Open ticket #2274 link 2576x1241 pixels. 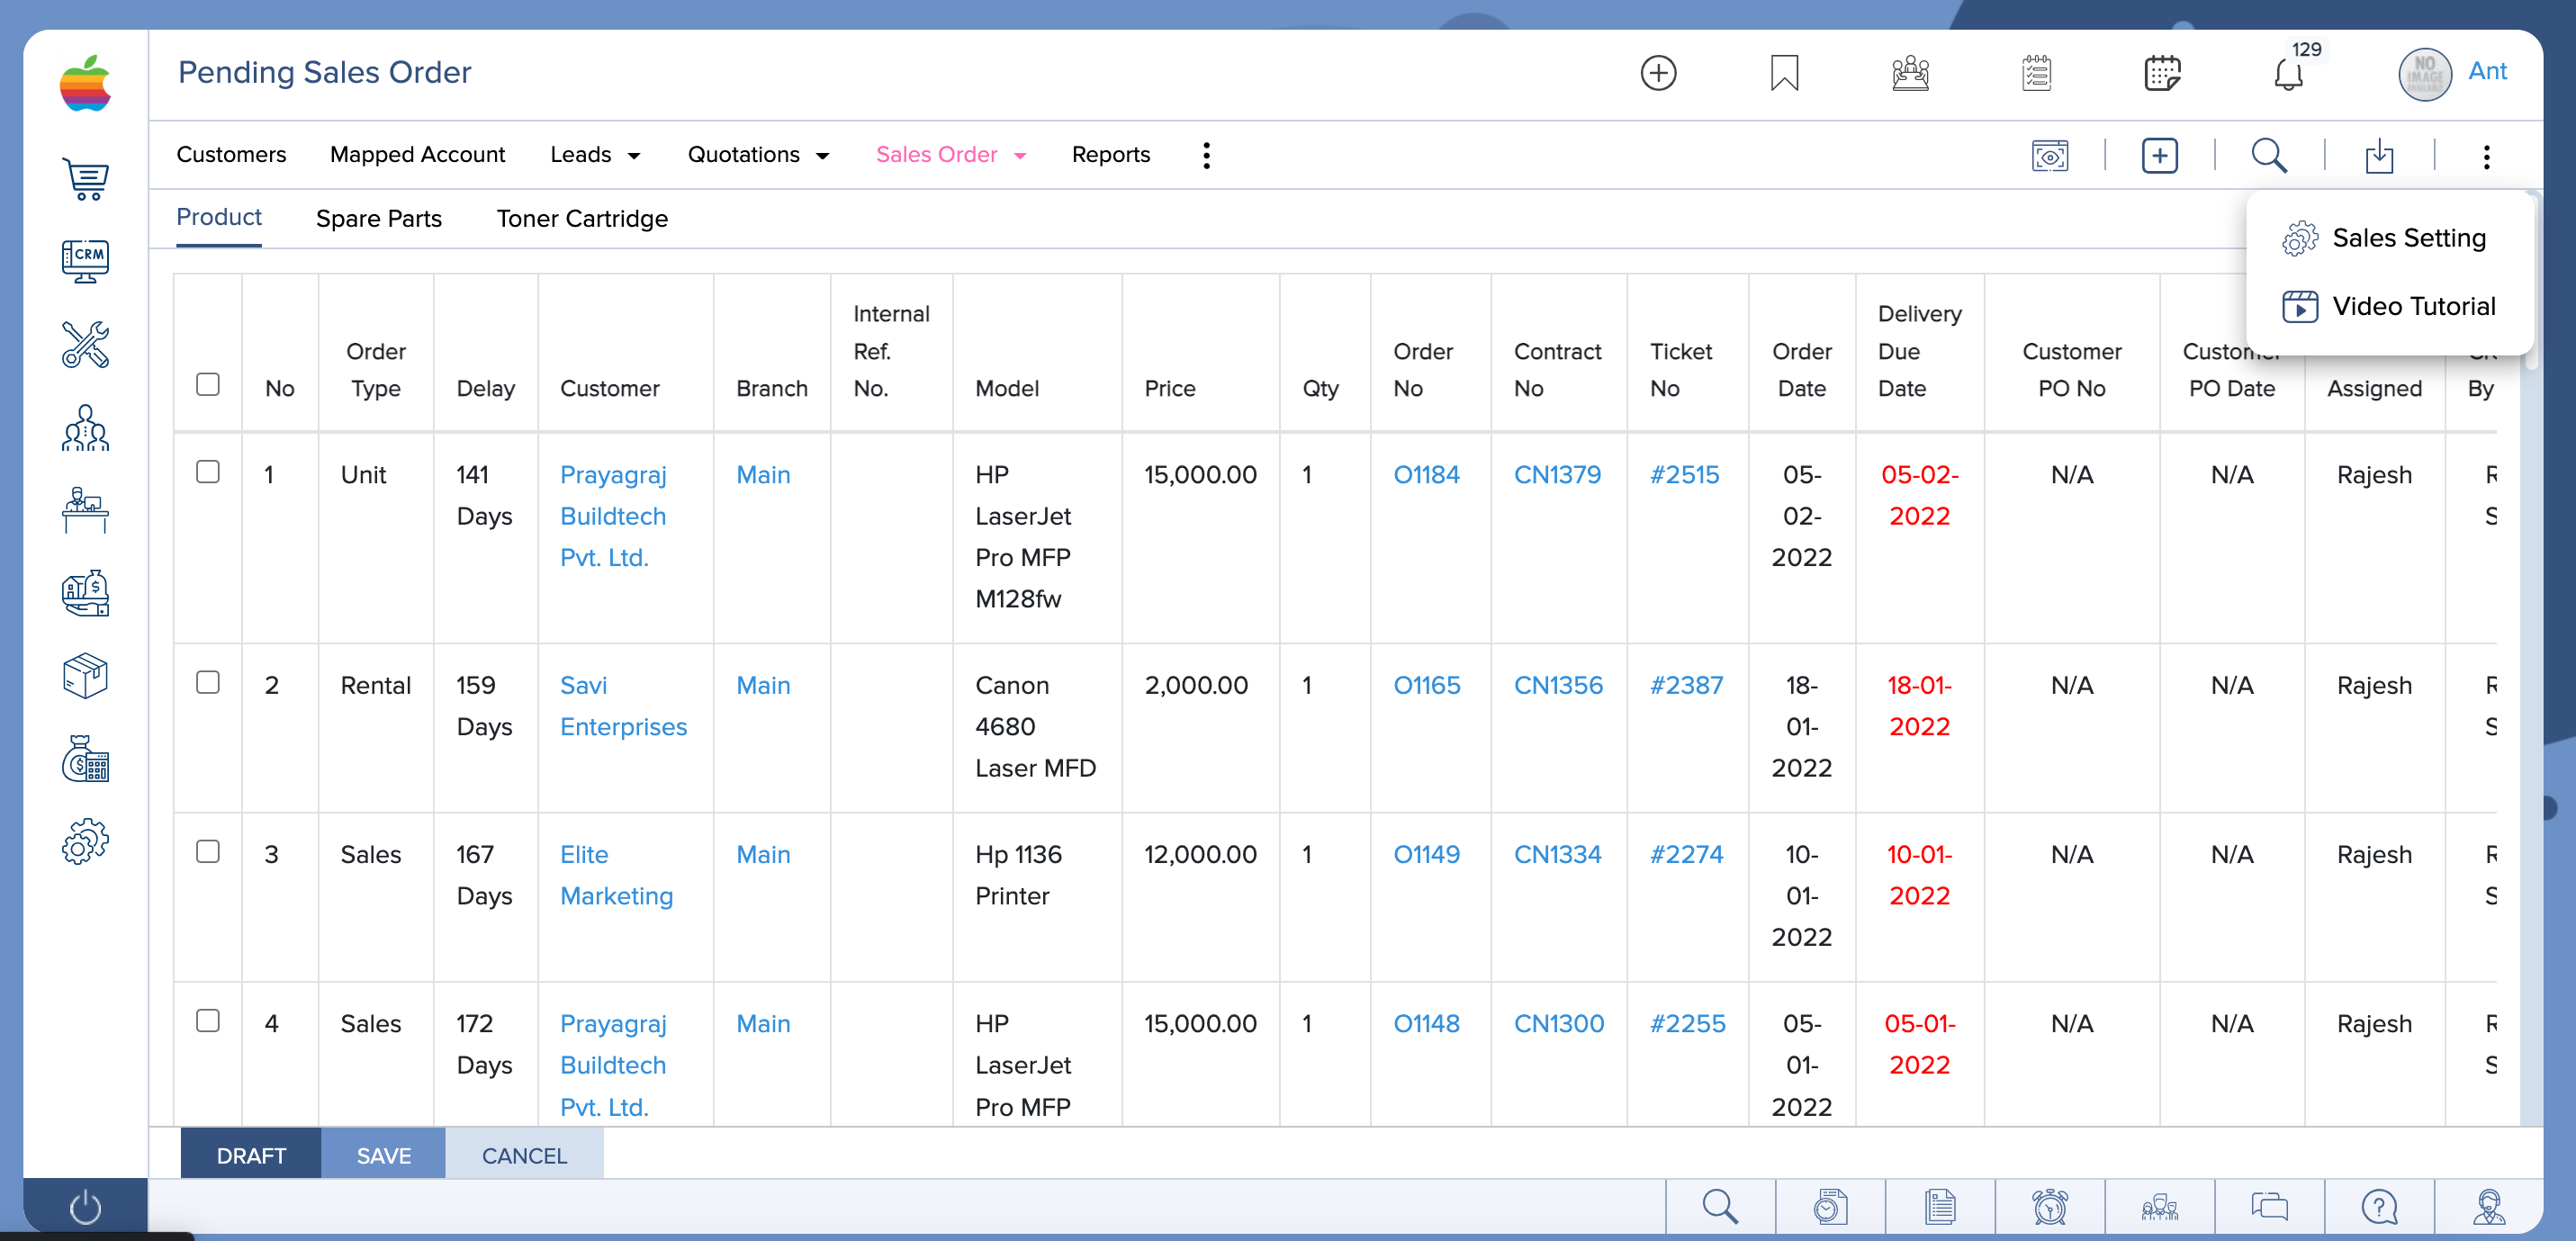click(x=1686, y=855)
